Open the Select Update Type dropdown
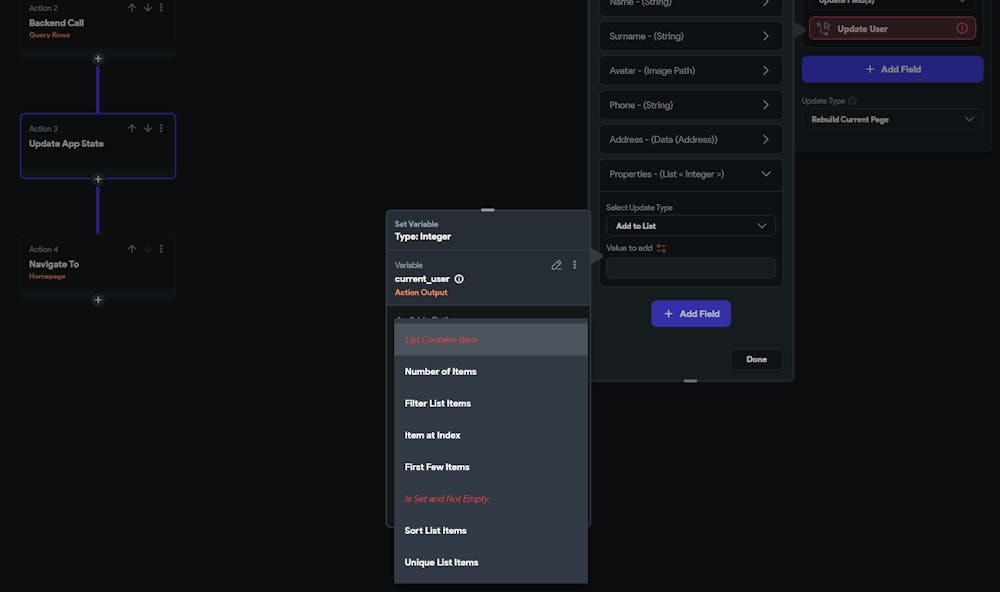1000x592 pixels. coord(690,226)
